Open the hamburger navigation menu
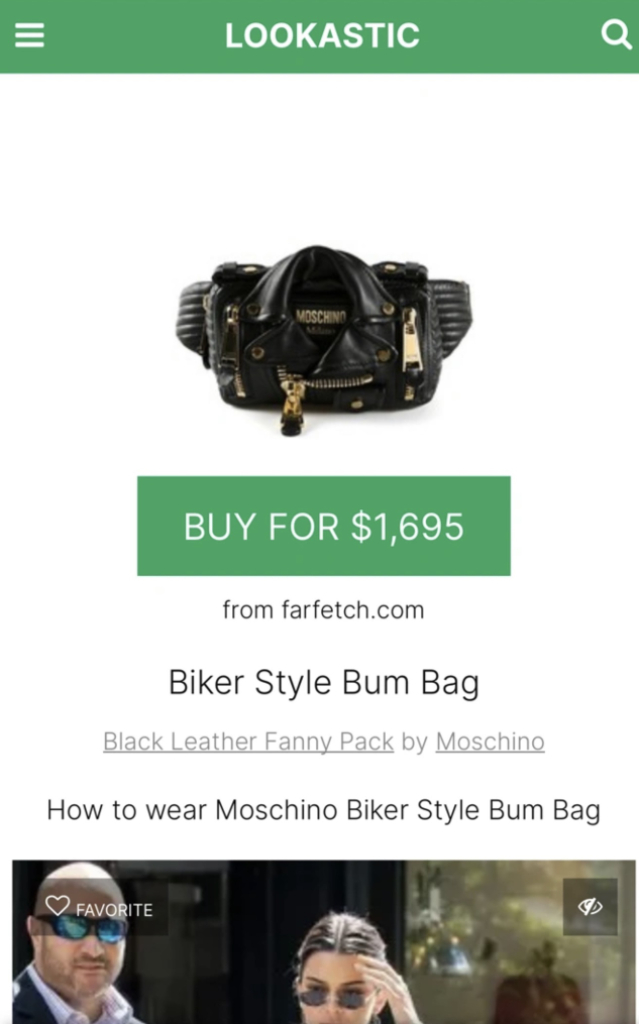 (x=29, y=35)
